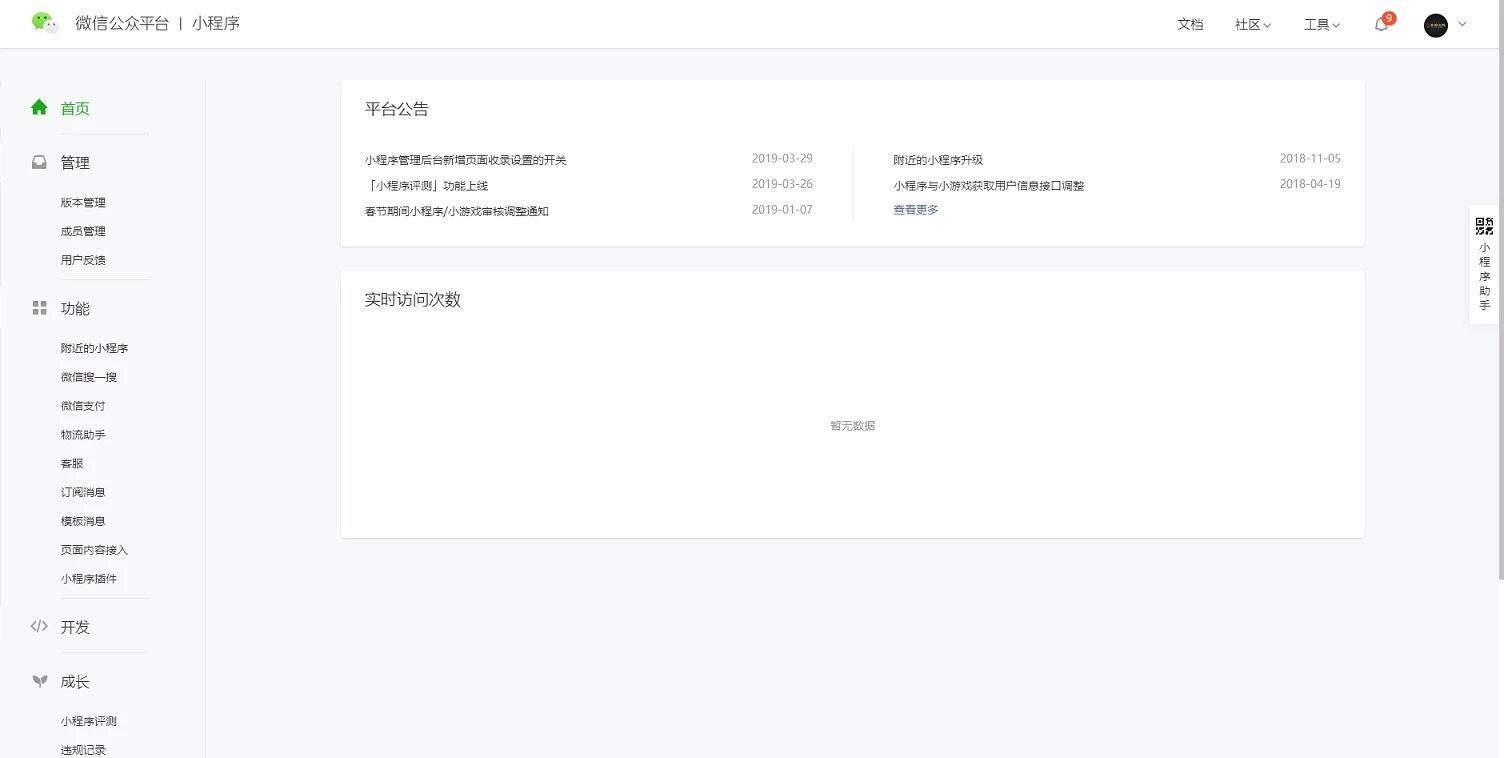Select the 管理 section in sidebar
This screenshot has height=758, width=1504.
75,163
